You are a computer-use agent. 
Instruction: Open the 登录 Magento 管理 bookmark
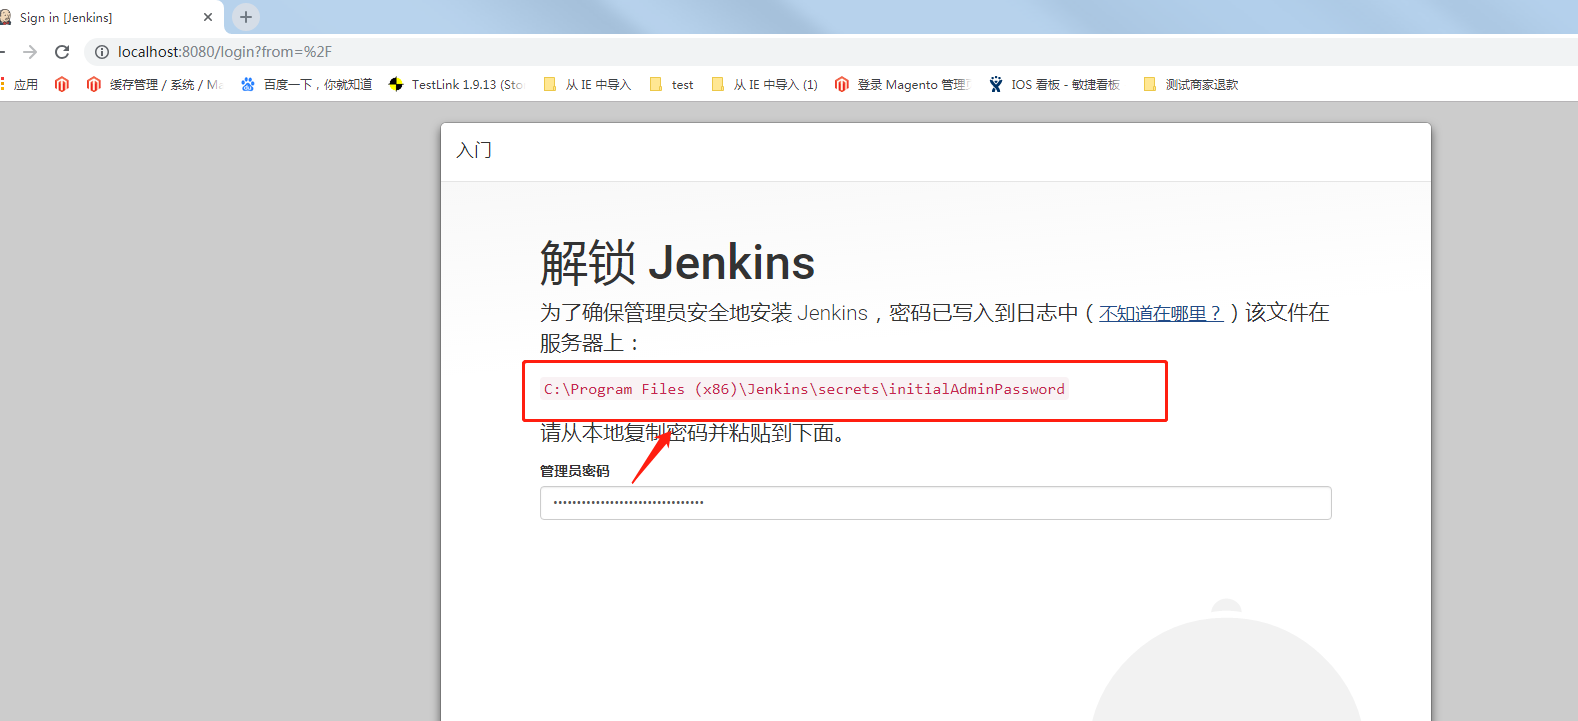pos(902,85)
